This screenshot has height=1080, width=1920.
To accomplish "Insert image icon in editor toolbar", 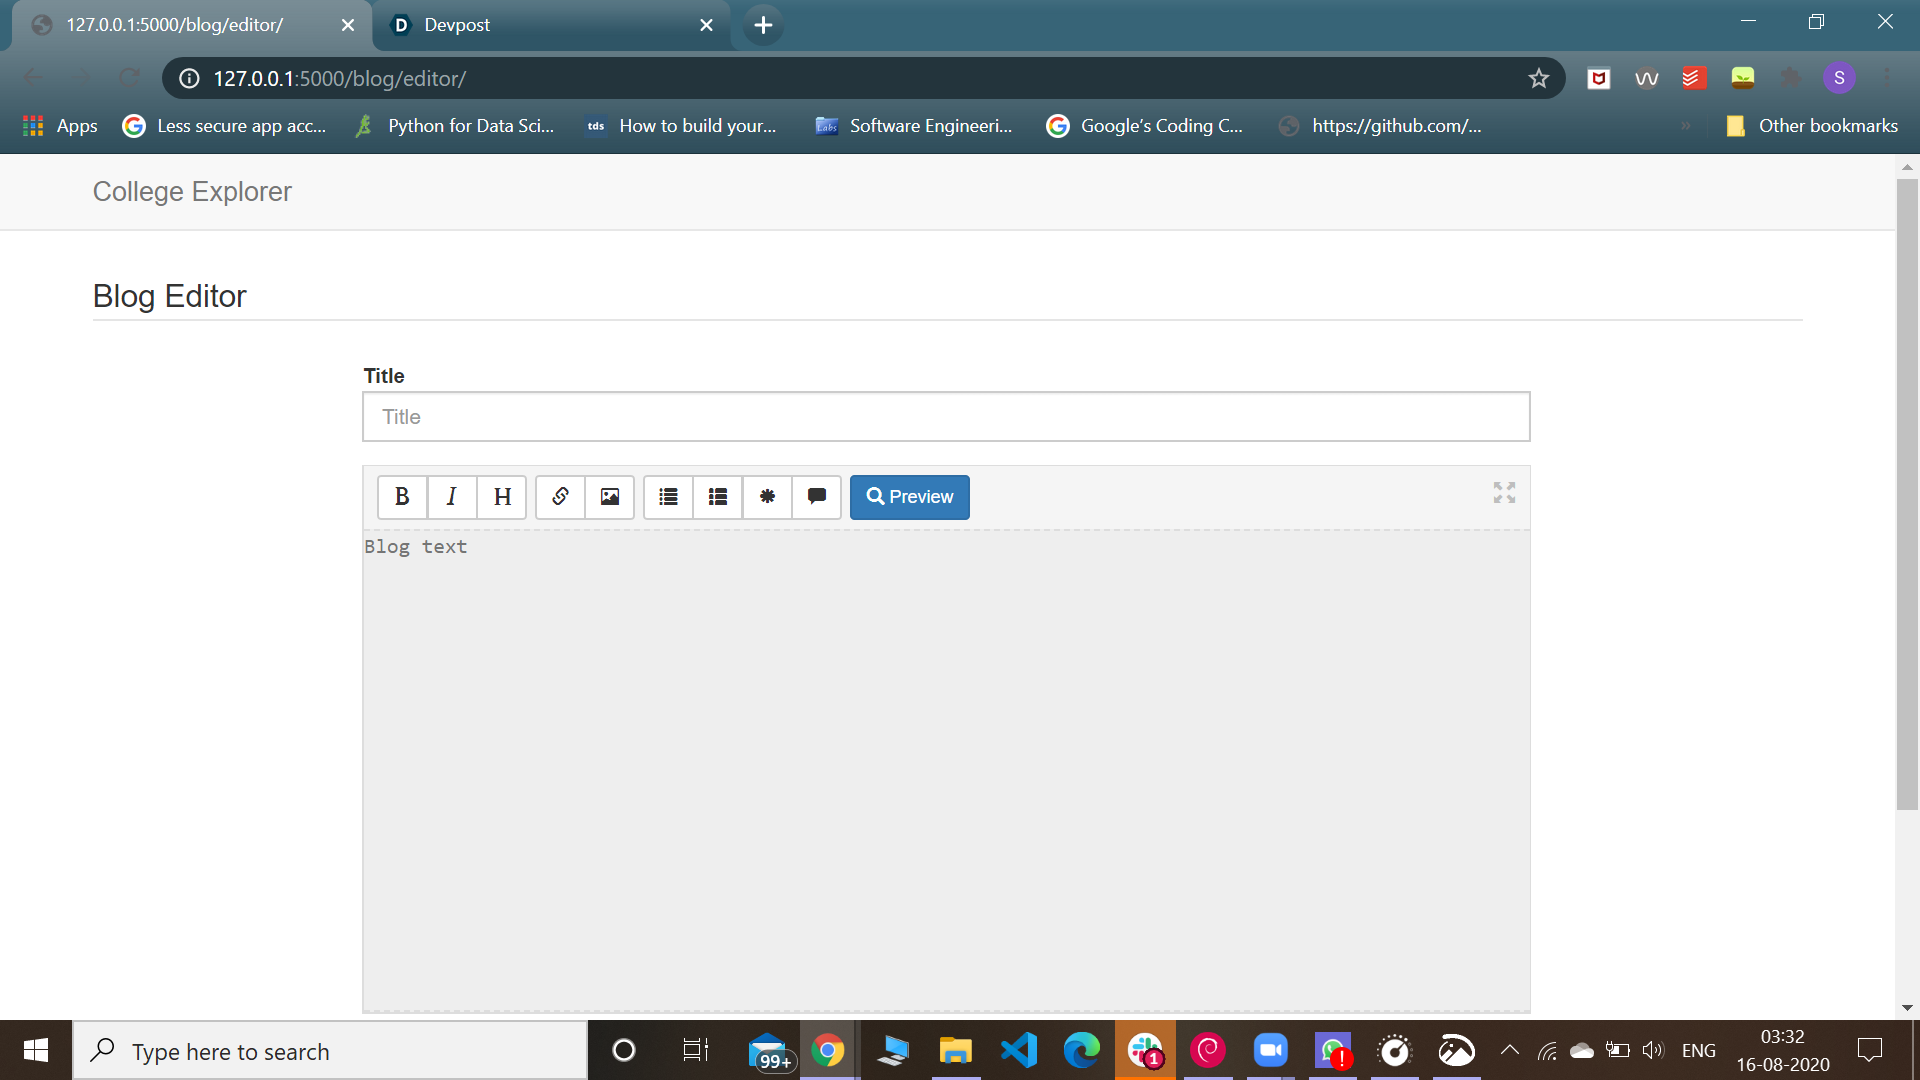I will (609, 497).
